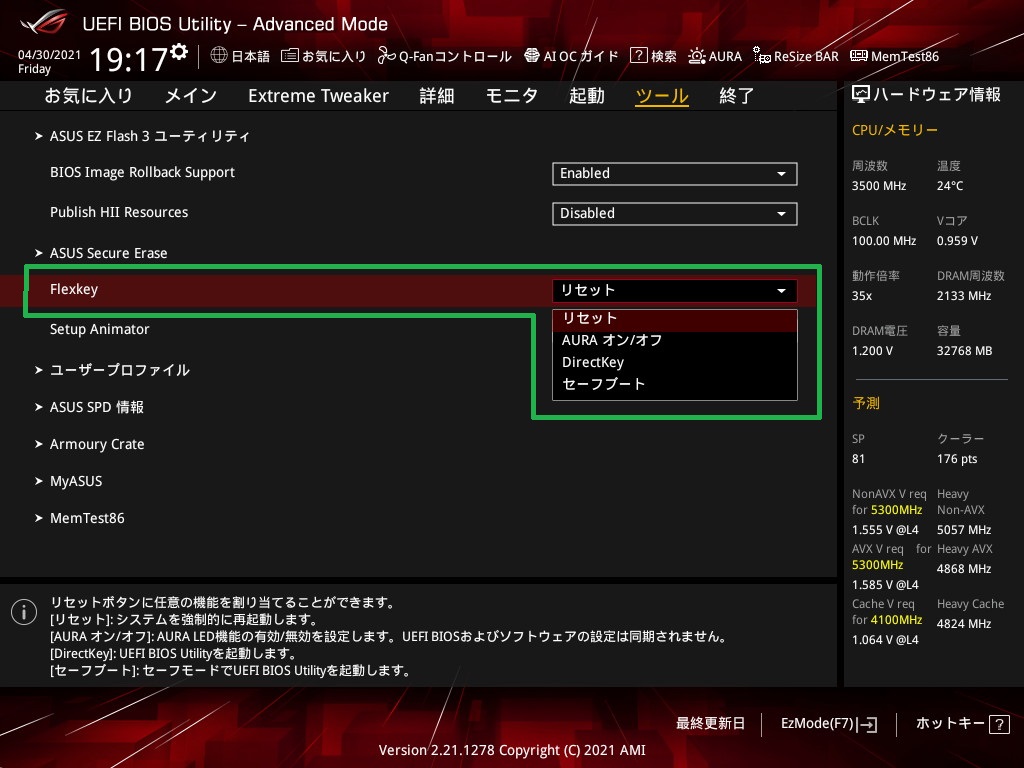1024x768 pixels.
Task: Expand Armoury Crate submenu
Action: pyautogui.click(x=89, y=444)
